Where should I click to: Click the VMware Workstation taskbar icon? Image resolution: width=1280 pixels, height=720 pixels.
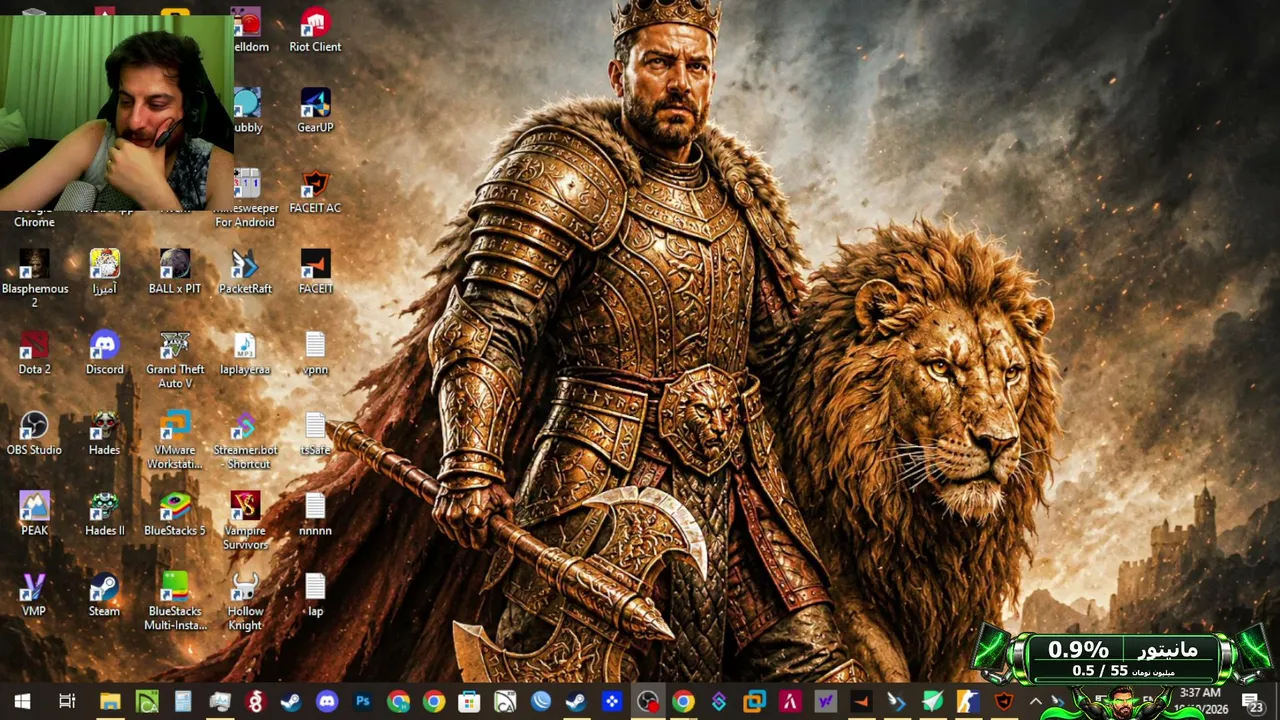755,702
